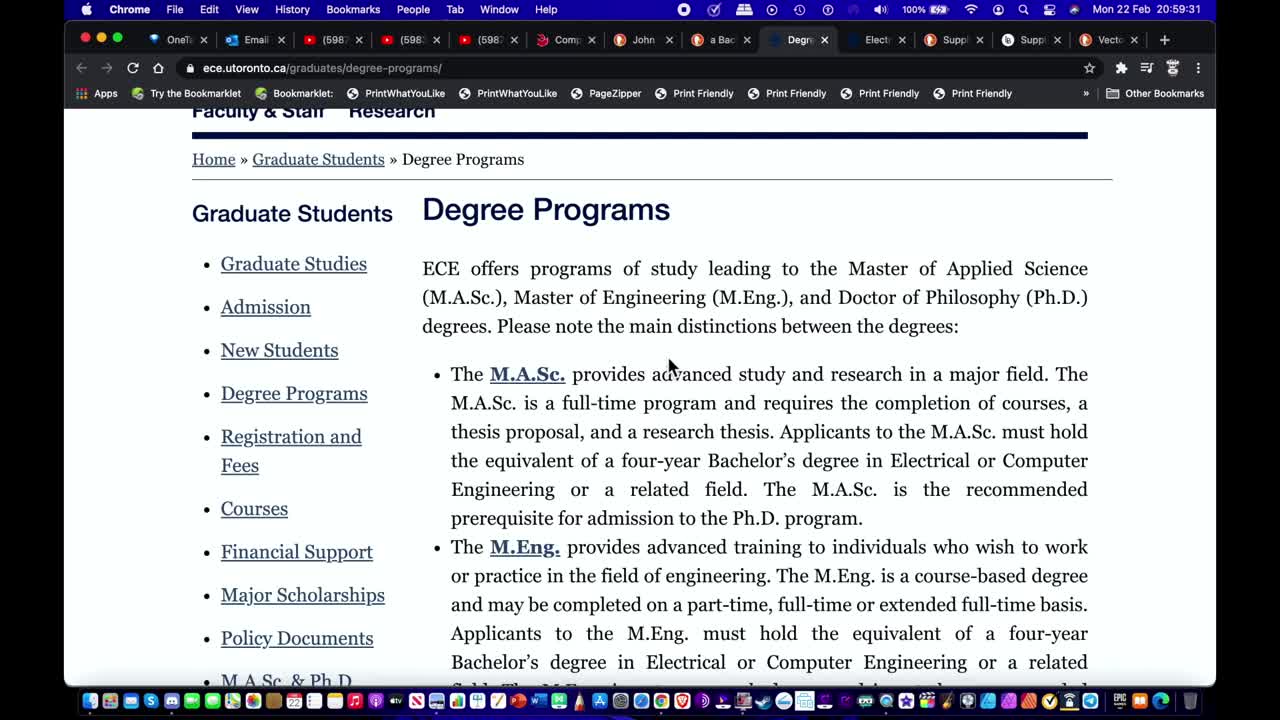The height and width of the screenshot is (720, 1280).
Task: Open the media control playlist icon in toolbar
Action: [1147, 68]
